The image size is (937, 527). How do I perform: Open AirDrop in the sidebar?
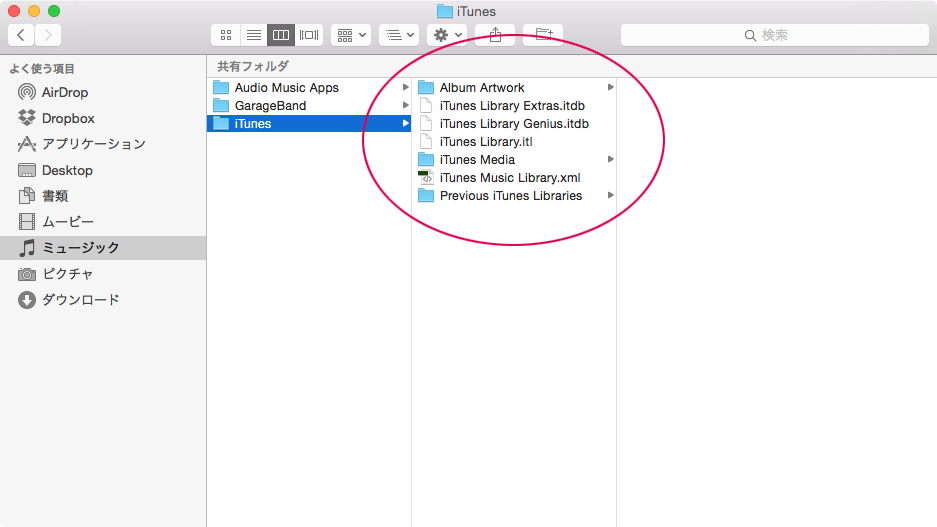tap(103, 92)
